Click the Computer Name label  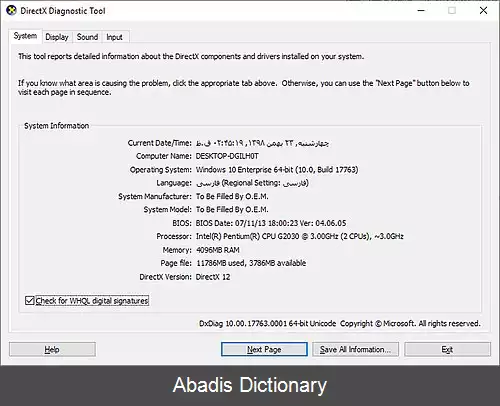(164, 156)
